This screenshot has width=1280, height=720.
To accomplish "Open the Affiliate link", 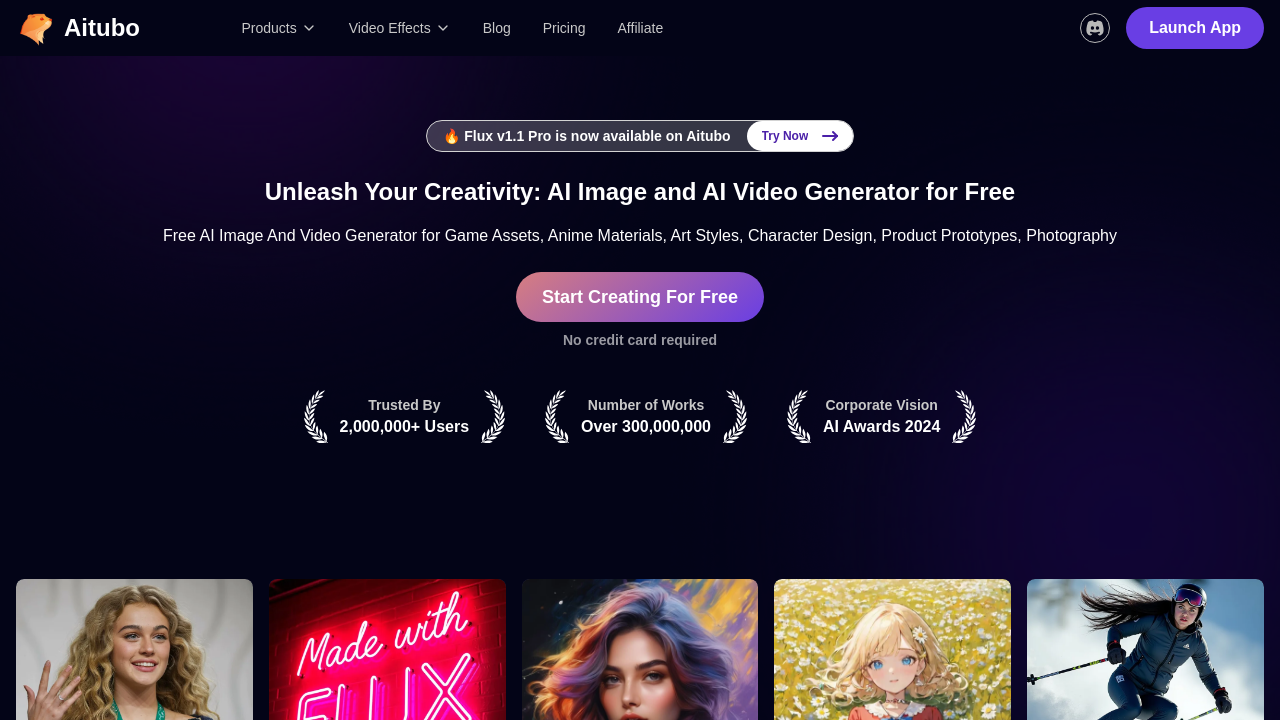I will 640,28.
